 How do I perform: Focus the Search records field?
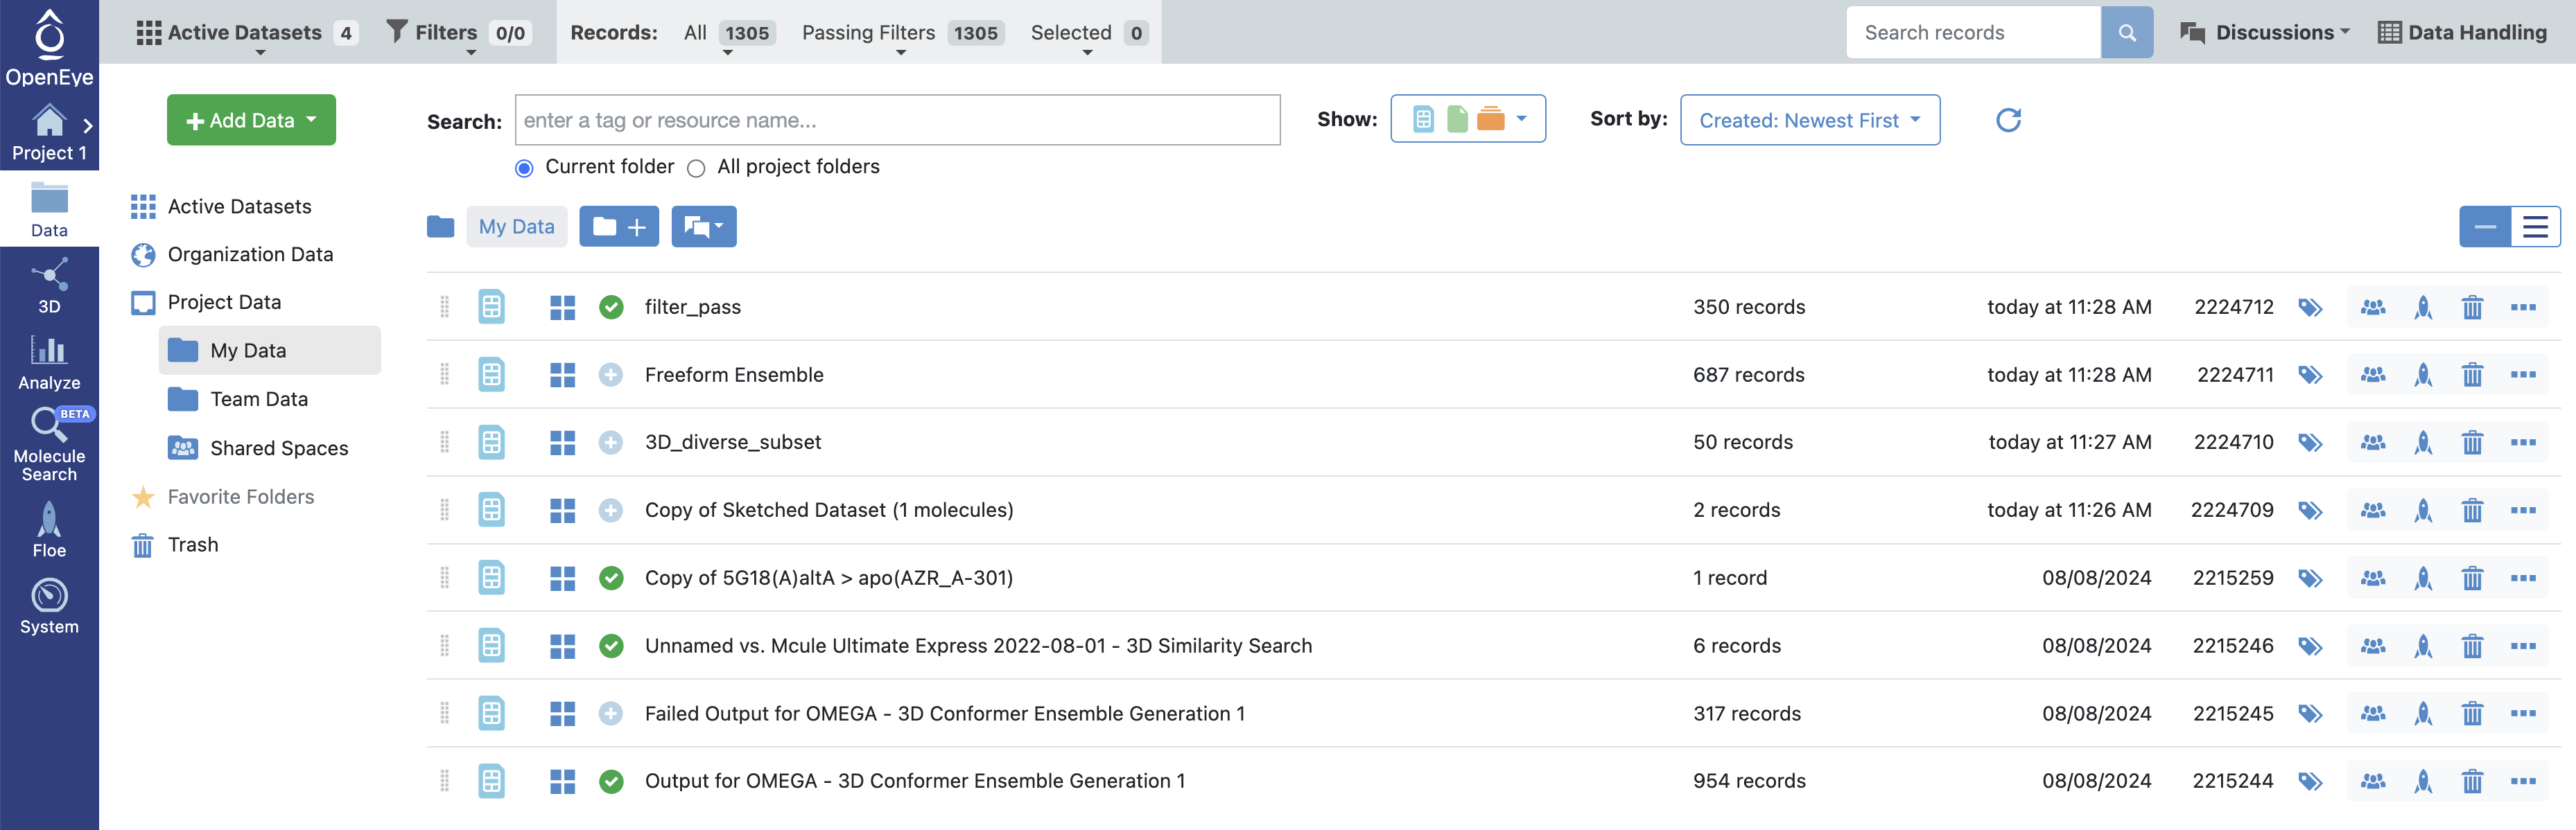1973,32
